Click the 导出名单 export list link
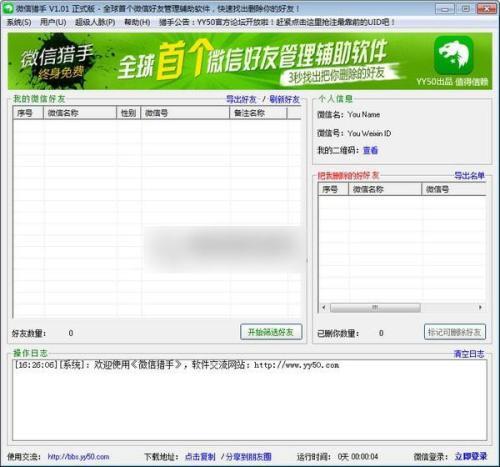 (x=469, y=175)
